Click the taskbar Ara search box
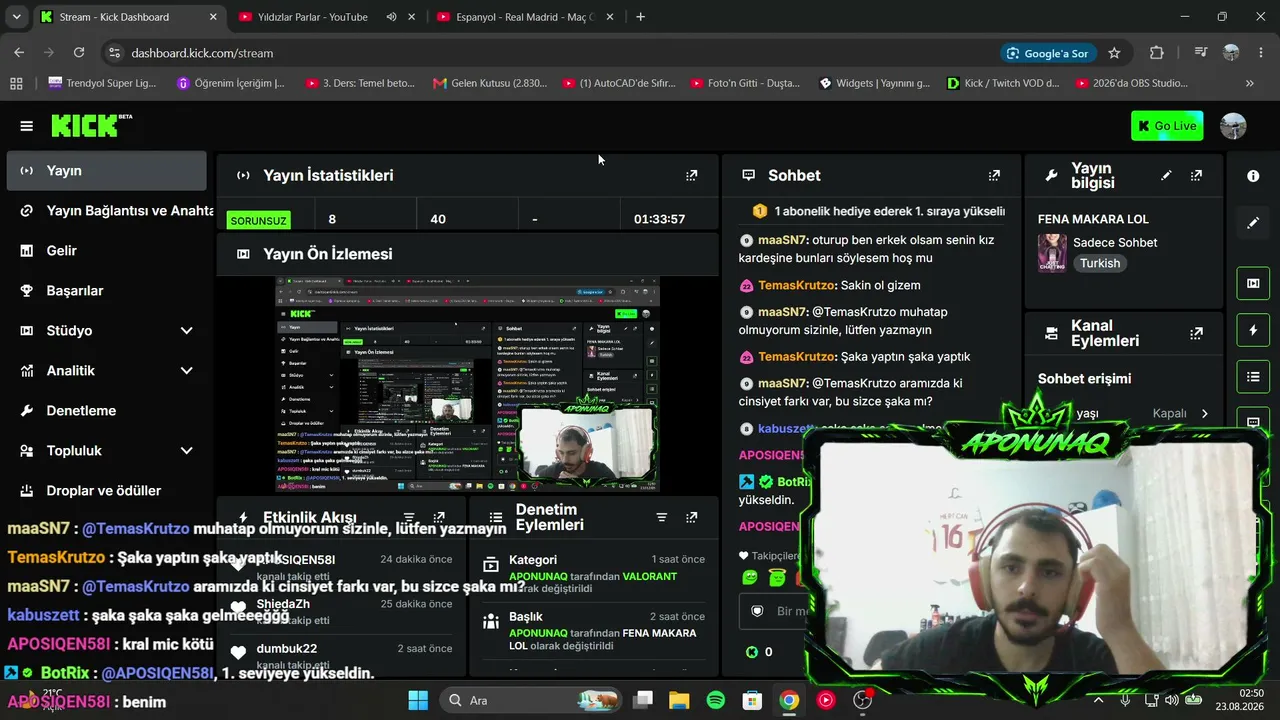This screenshot has width=1280, height=720. [x=528, y=700]
